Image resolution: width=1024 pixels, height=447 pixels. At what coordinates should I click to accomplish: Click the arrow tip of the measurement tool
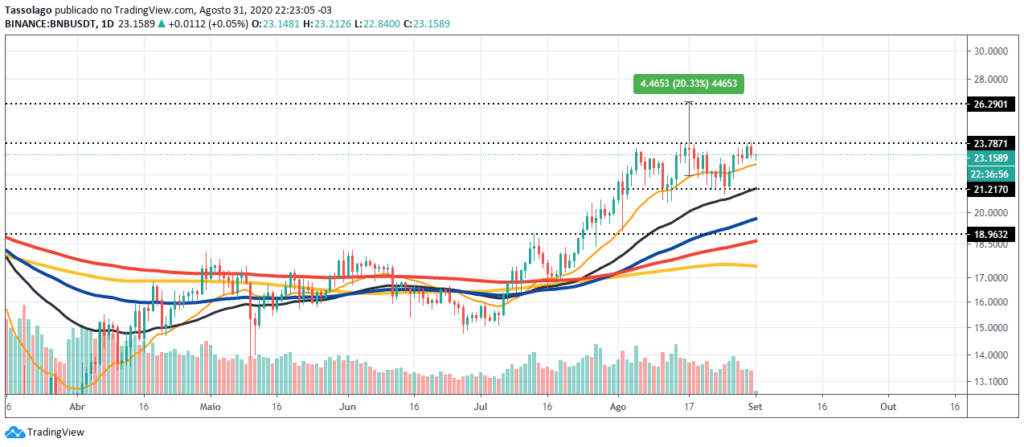tap(688, 102)
